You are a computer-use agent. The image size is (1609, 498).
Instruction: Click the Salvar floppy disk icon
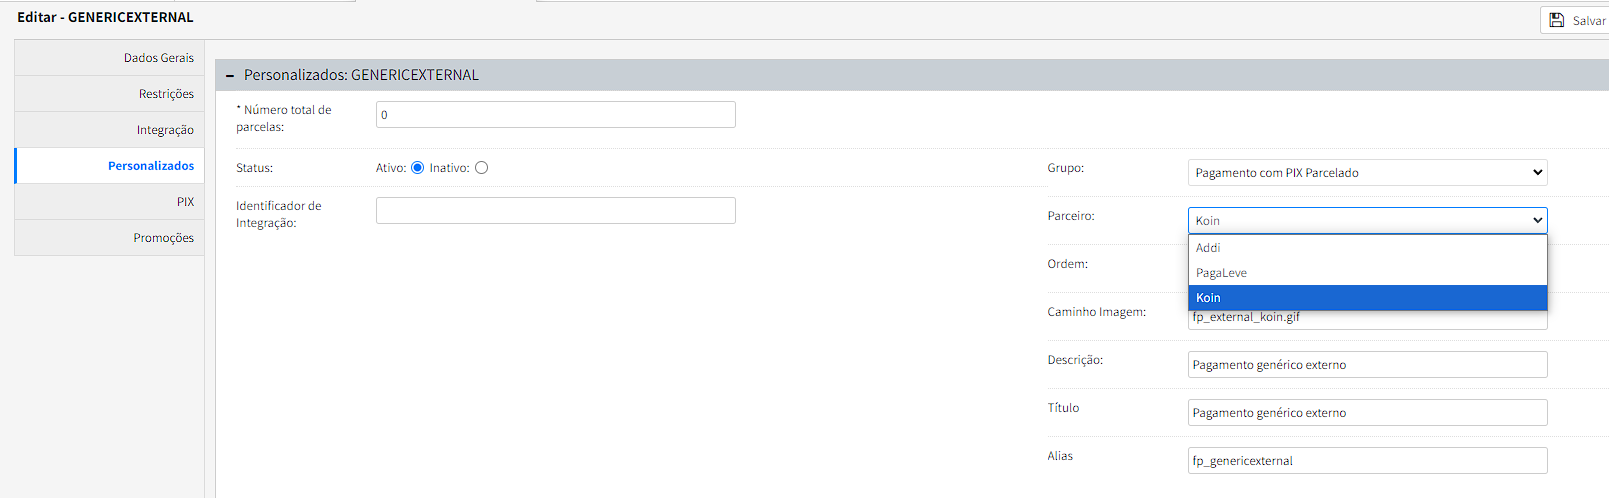tap(1557, 20)
